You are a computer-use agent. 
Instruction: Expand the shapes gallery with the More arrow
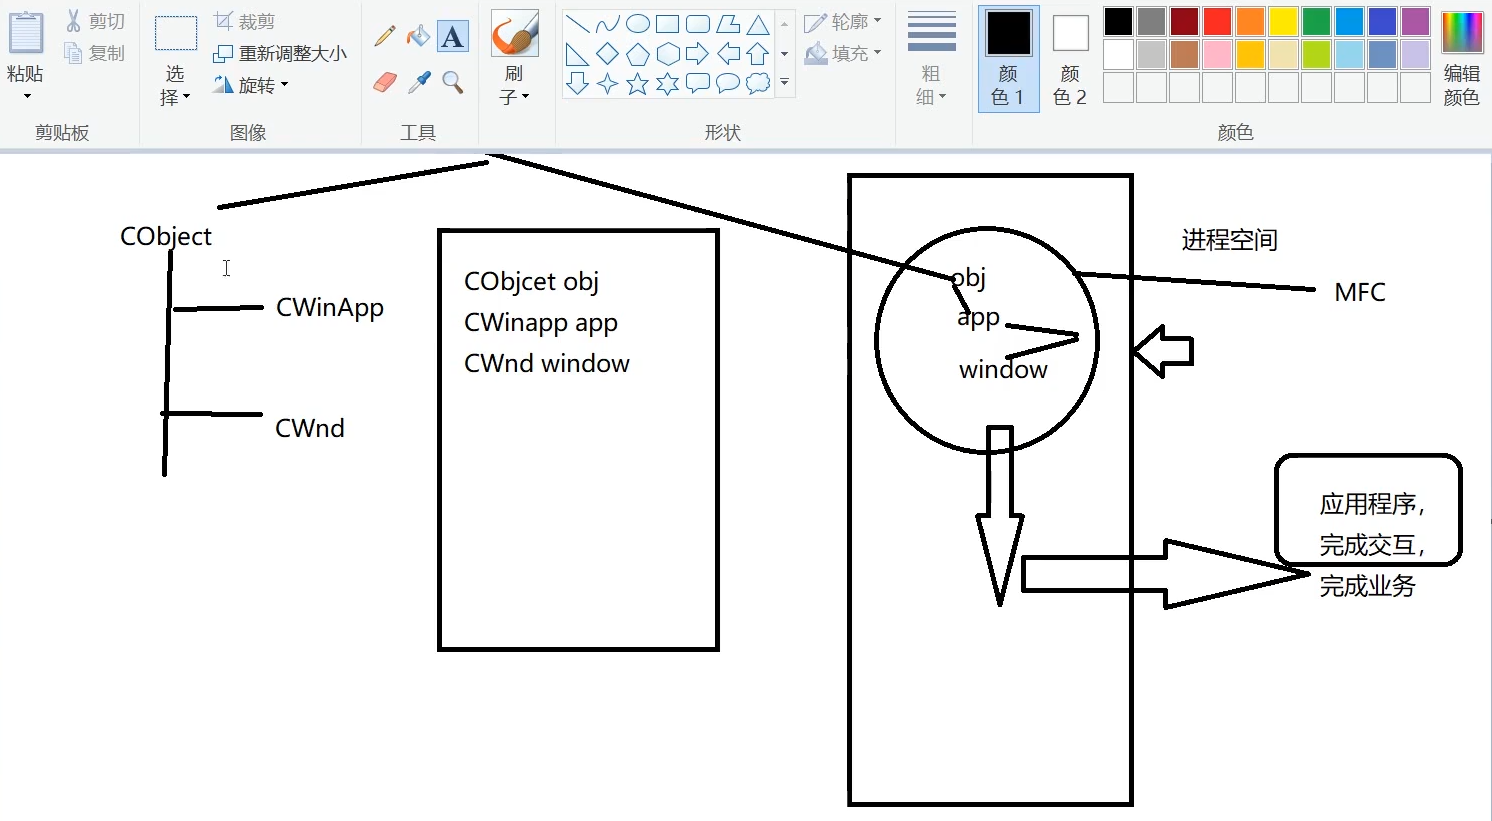click(785, 83)
